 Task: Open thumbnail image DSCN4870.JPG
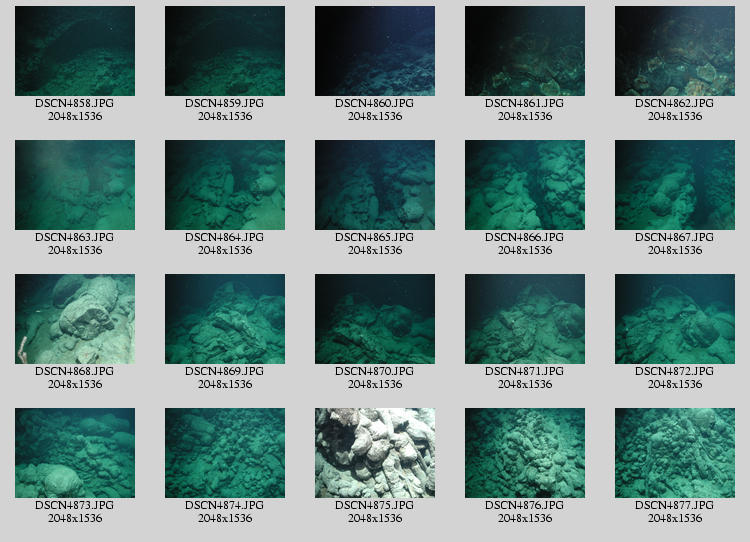click(375, 319)
